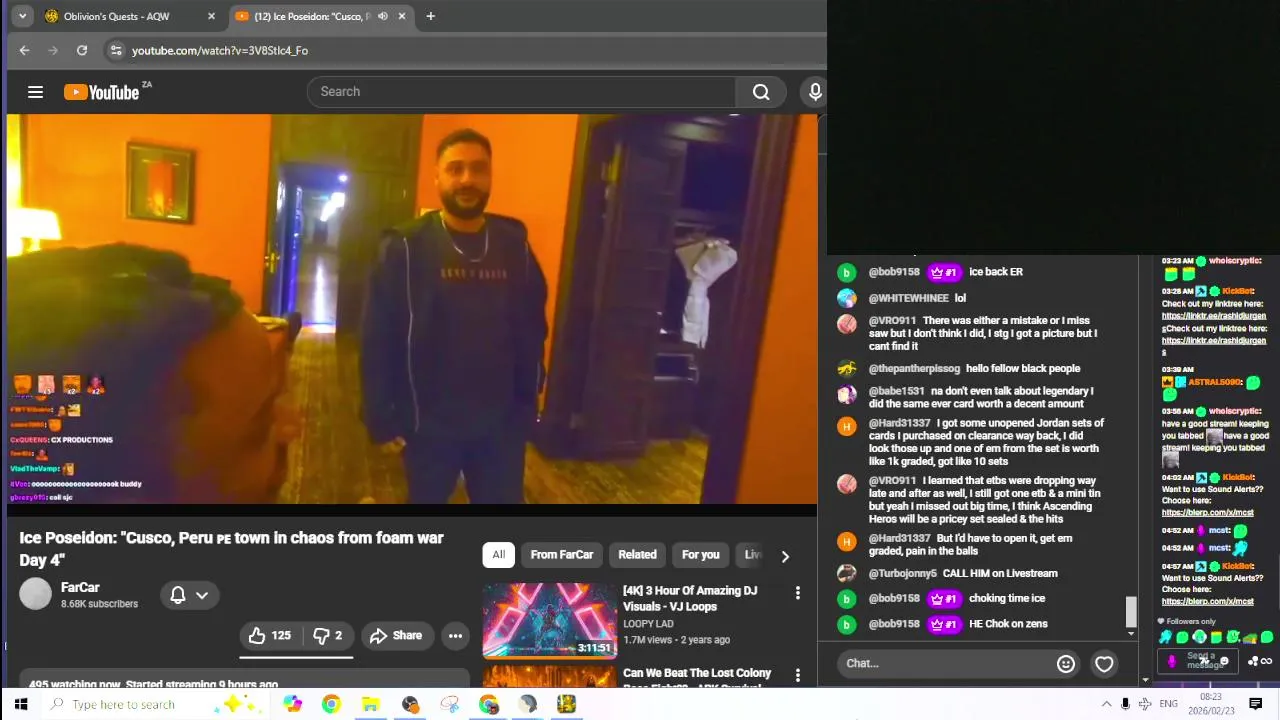Reload the current YouTube page
The height and width of the screenshot is (720, 1280).
(82, 50)
